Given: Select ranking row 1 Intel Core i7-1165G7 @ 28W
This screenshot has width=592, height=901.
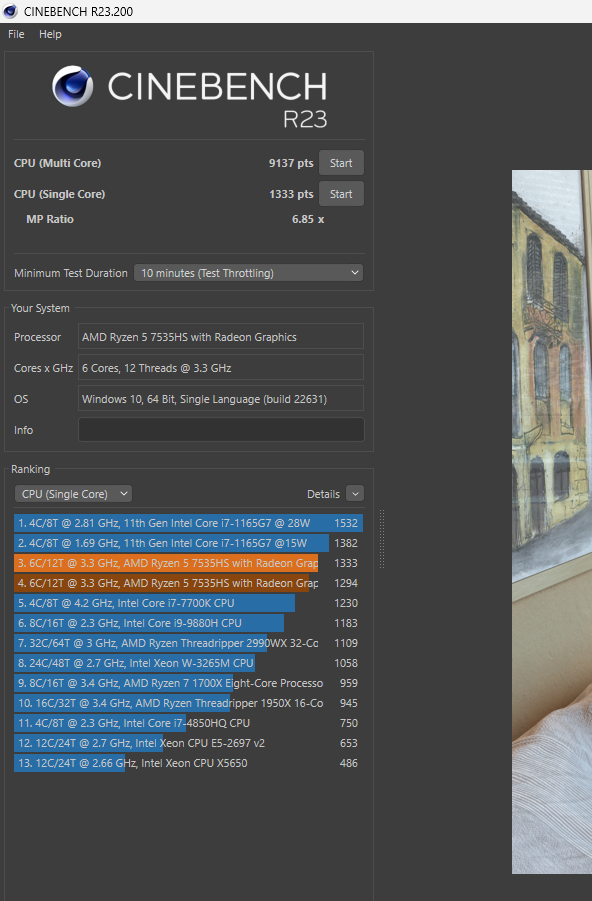Looking at the screenshot, I should pos(189,523).
